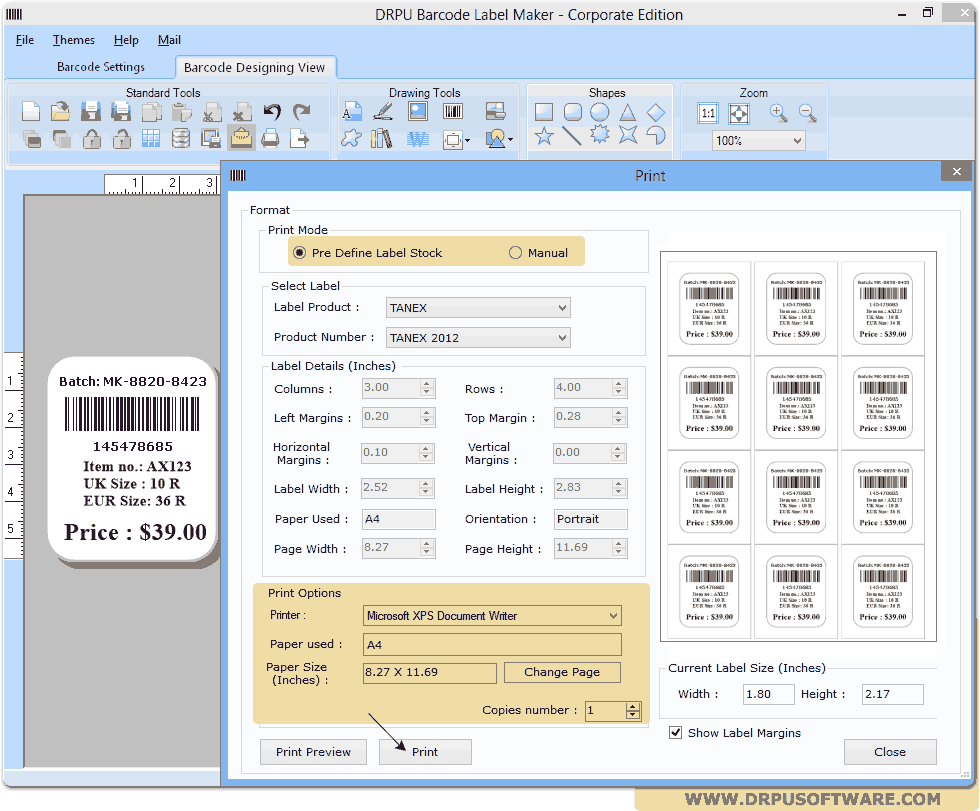
Task: Click the Undo arrow icon
Action: coord(272,112)
